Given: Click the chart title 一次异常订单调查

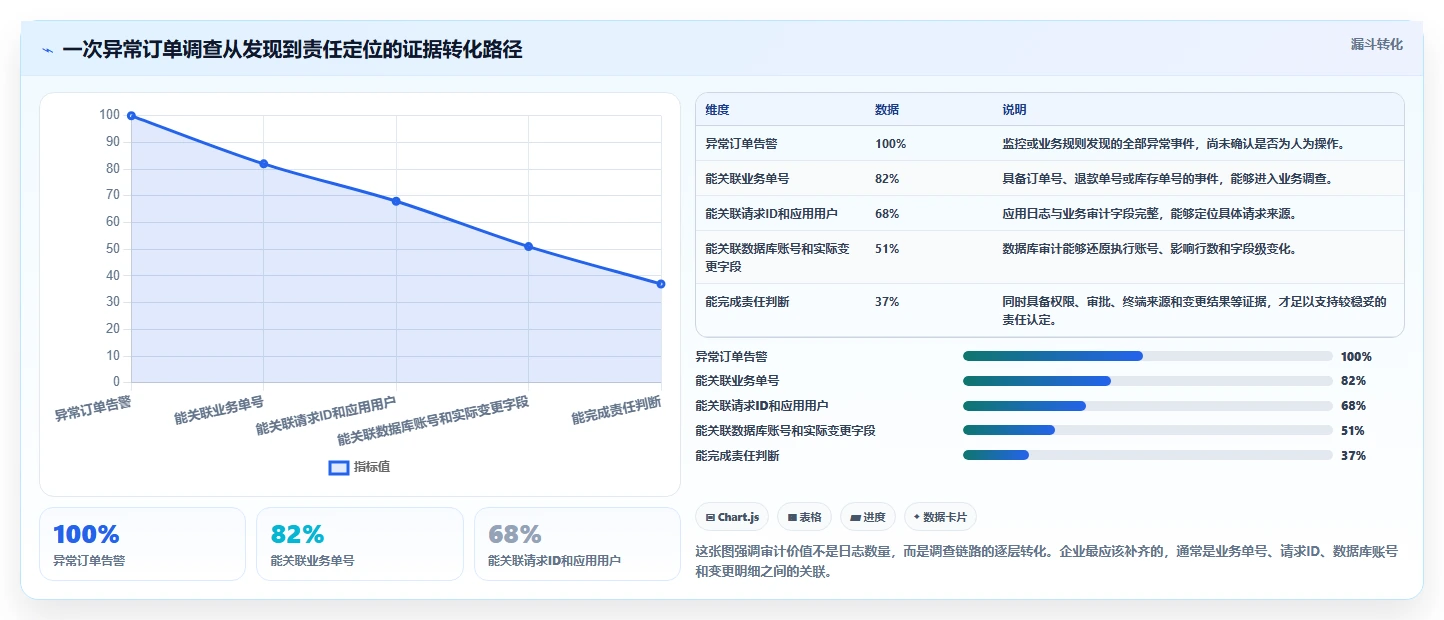Looking at the screenshot, I should 292,50.
